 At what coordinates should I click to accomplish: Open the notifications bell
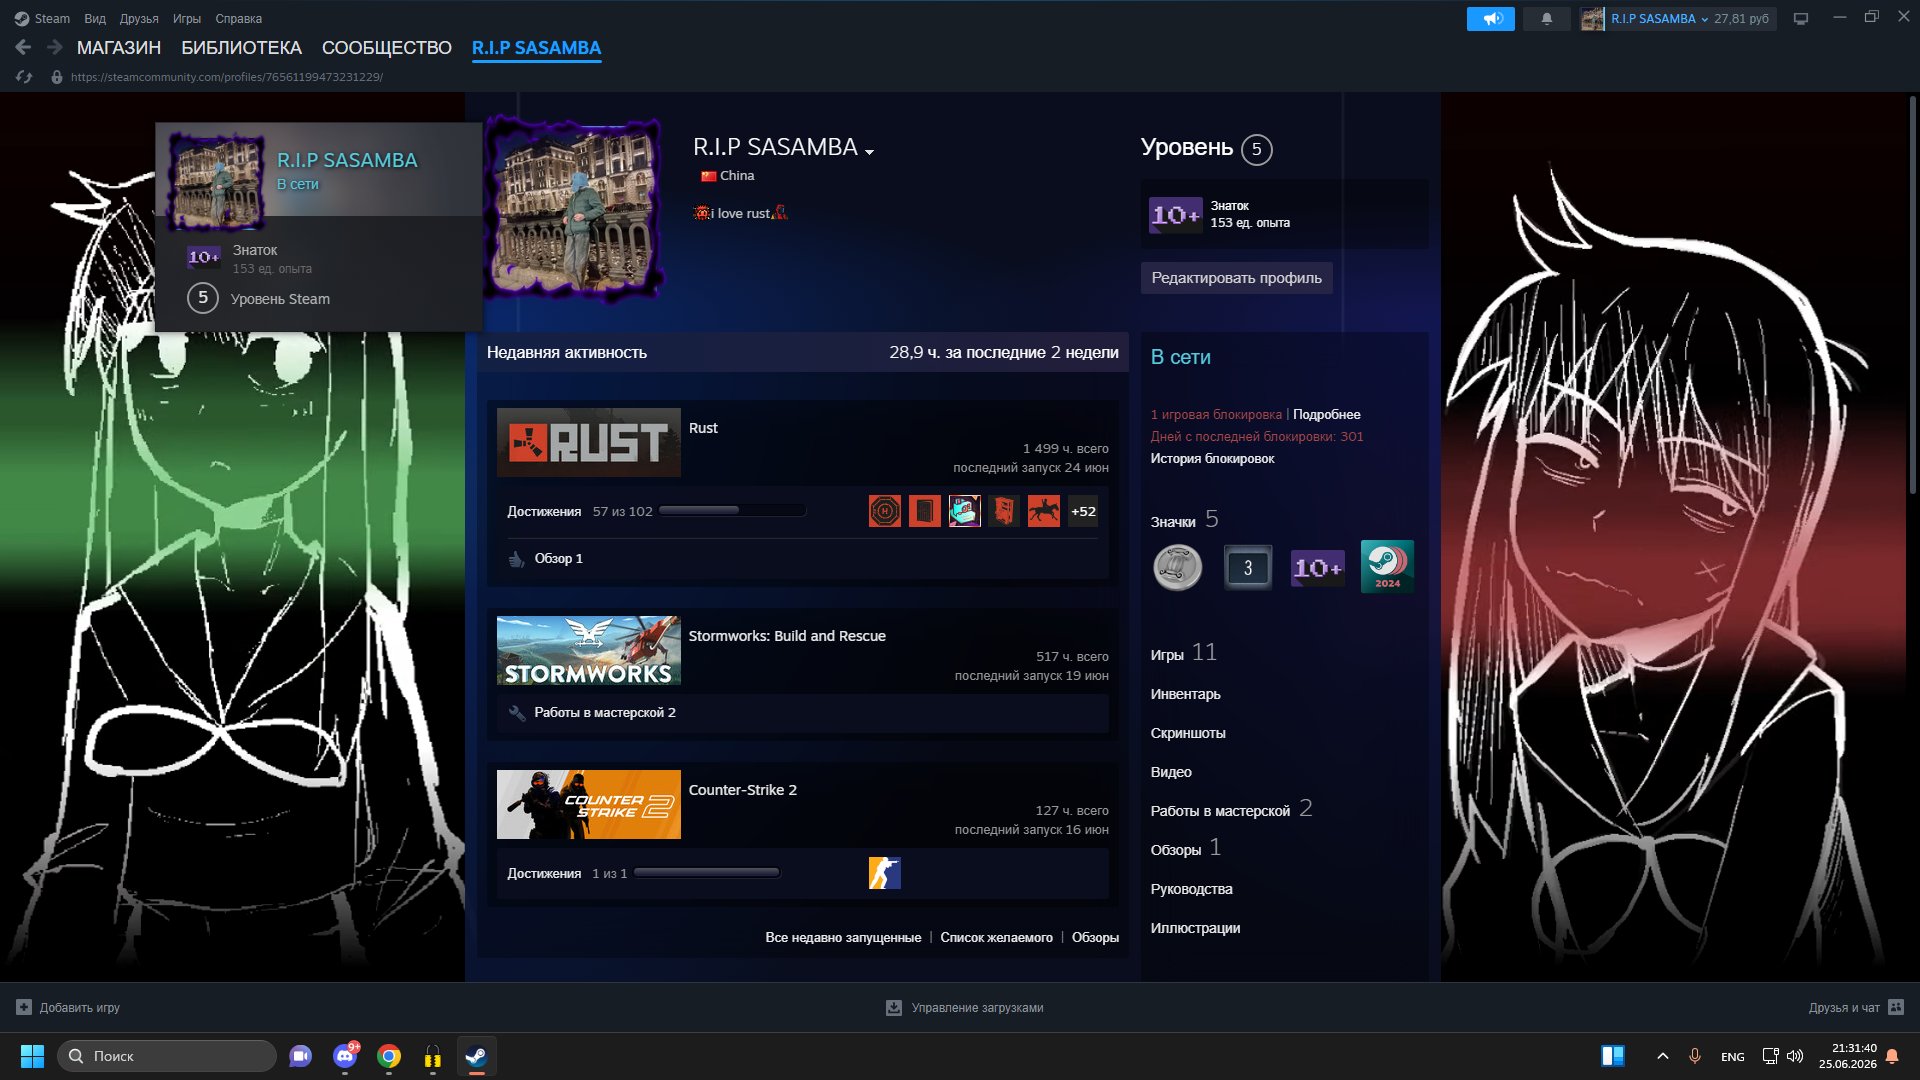(1546, 18)
